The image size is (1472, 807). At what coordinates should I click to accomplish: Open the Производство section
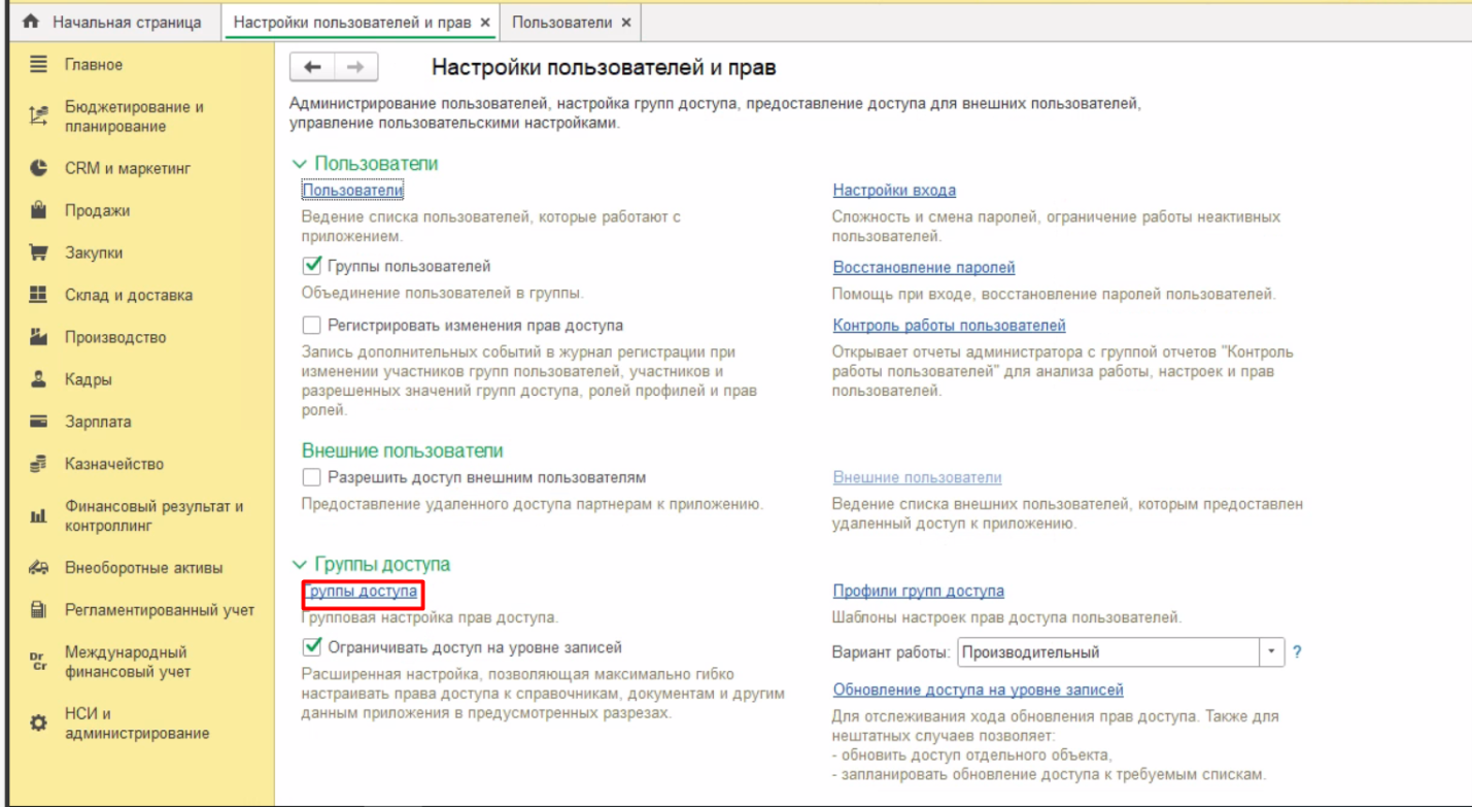point(116,337)
